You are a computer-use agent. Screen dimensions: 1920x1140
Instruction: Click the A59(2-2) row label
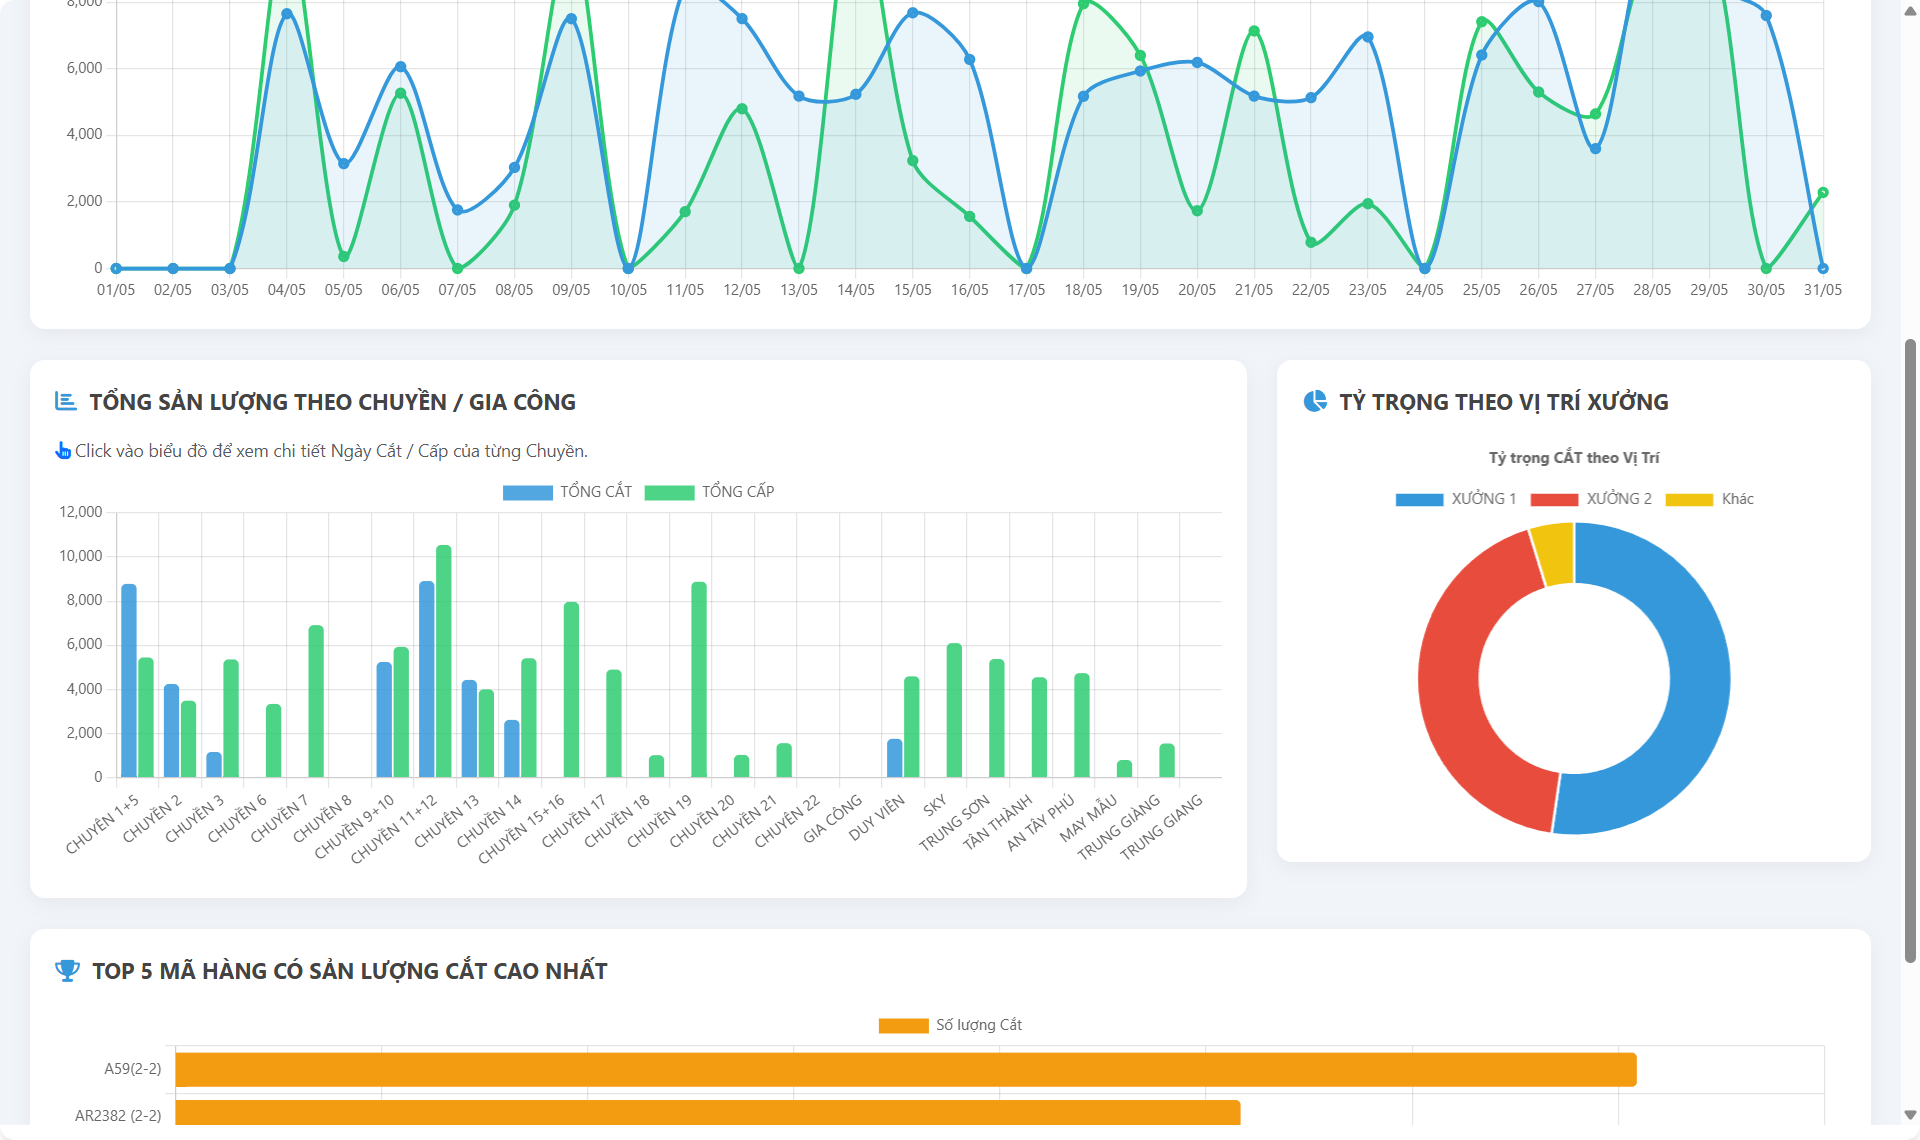133,1069
